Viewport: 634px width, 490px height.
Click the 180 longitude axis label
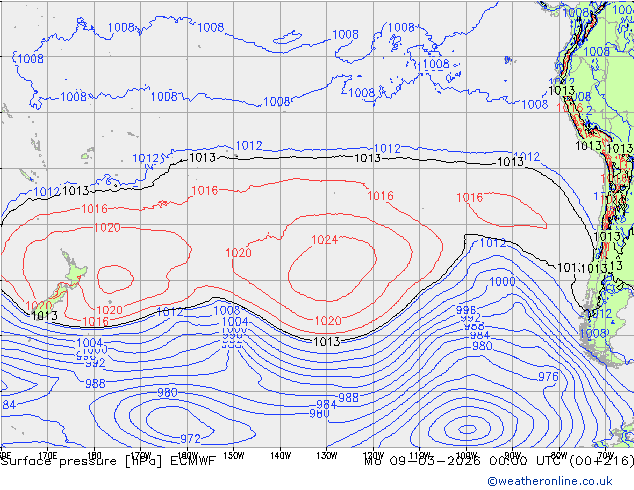coord(94,456)
